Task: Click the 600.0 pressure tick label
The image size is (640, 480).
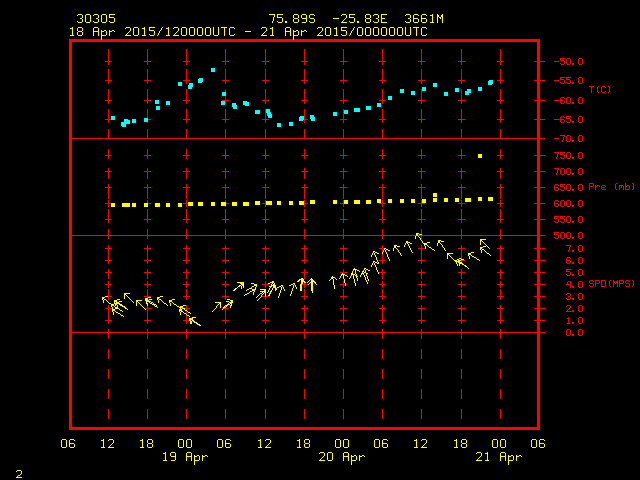Action: [569, 204]
